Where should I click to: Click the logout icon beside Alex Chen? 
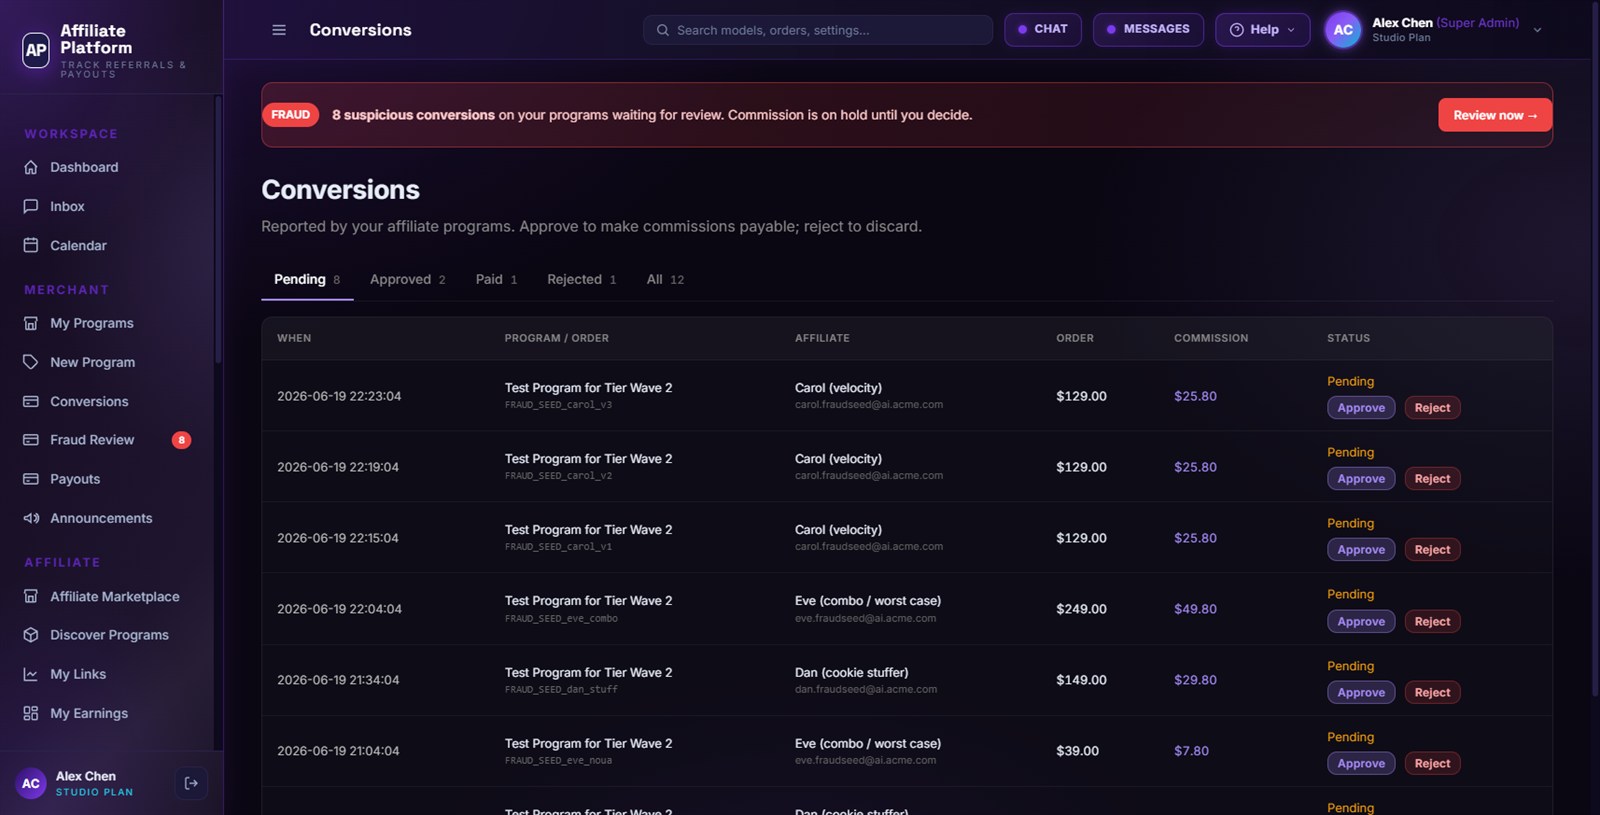click(x=191, y=783)
